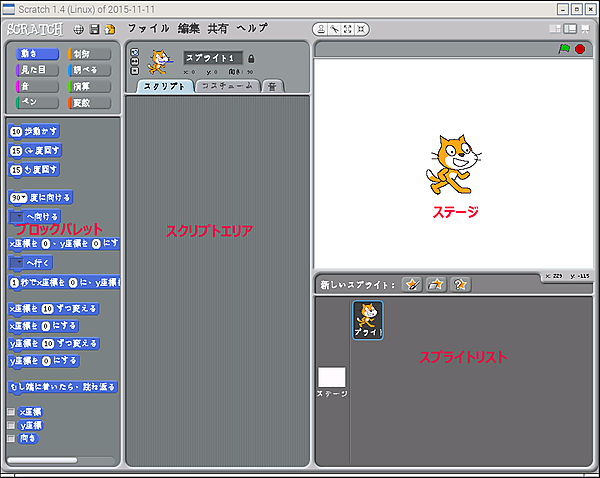Toggle the x座標 stage monitor checkbox
Viewport: 600px width, 478px height.
tap(11, 412)
